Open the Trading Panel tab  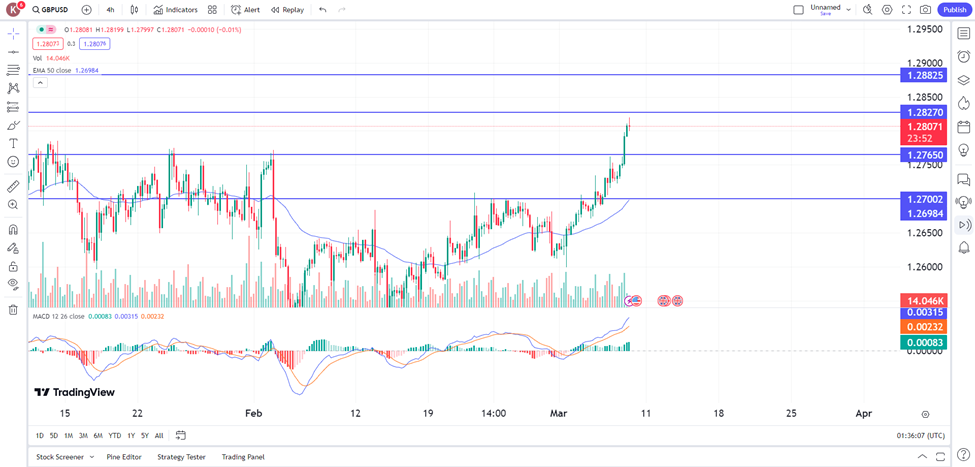point(243,456)
